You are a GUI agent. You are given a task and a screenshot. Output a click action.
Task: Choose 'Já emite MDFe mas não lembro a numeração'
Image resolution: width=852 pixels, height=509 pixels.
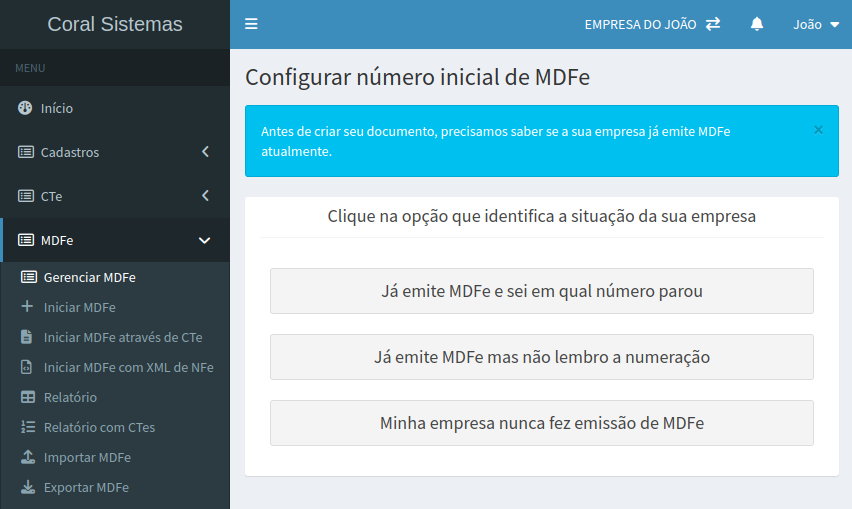click(541, 357)
